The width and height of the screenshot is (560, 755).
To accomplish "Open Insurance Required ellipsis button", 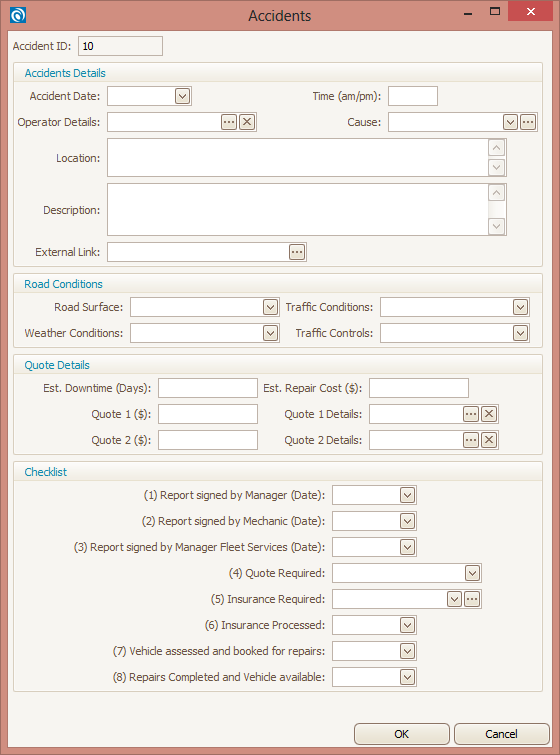I will click(x=472, y=599).
